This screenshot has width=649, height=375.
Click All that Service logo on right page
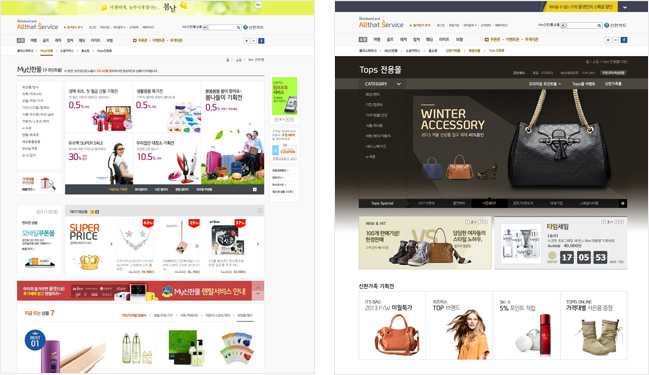coord(381,23)
